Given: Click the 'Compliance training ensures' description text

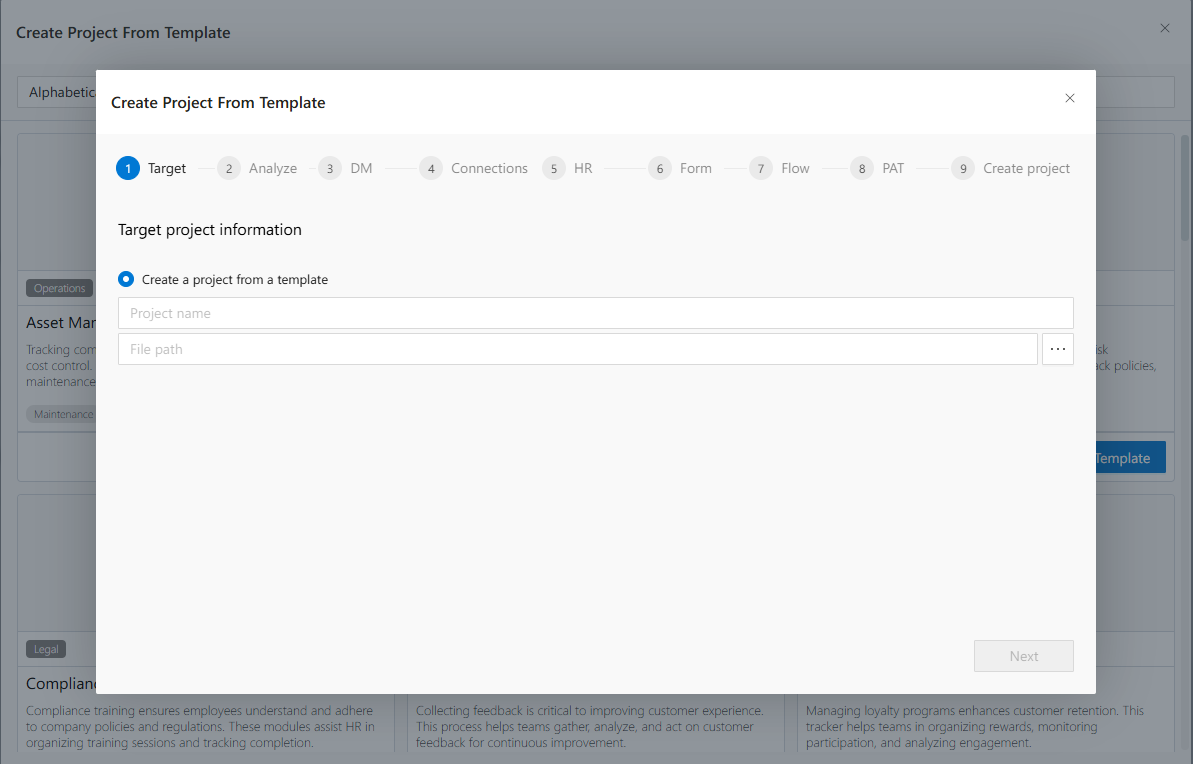Looking at the screenshot, I should (201, 727).
